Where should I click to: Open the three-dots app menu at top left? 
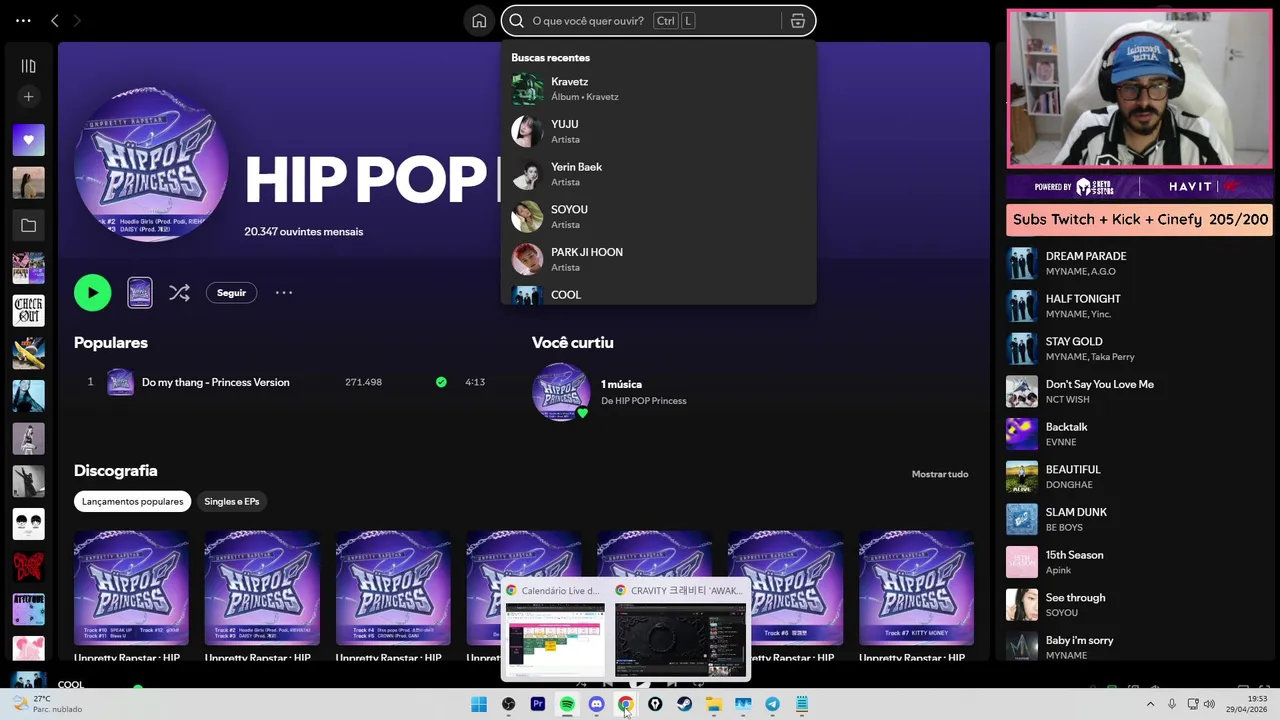click(23, 20)
